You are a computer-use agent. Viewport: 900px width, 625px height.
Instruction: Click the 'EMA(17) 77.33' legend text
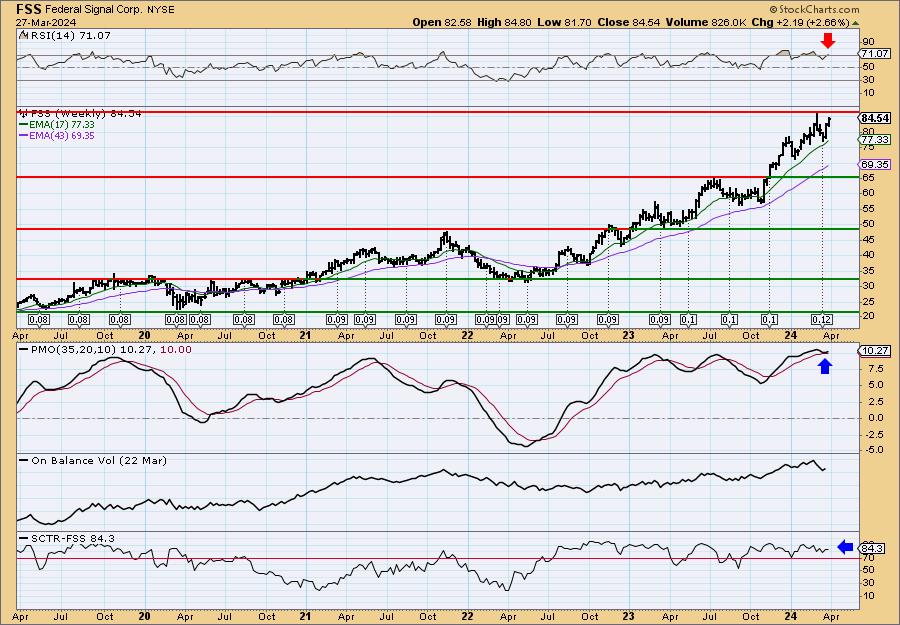pos(61,125)
